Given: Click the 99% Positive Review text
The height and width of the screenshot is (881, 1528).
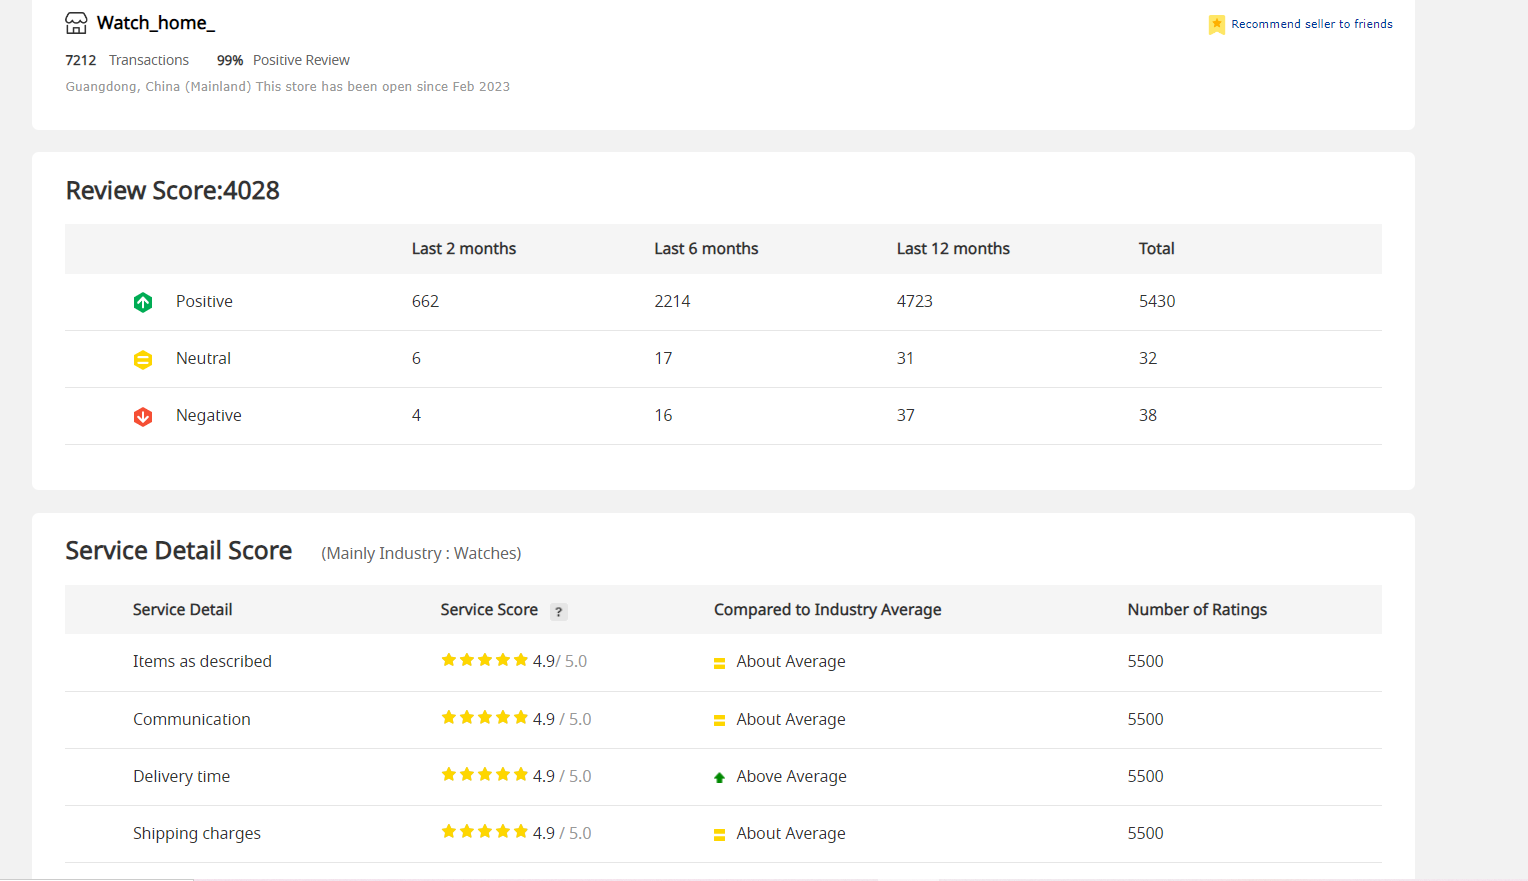Looking at the screenshot, I should pyautogui.click(x=283, y=60).
